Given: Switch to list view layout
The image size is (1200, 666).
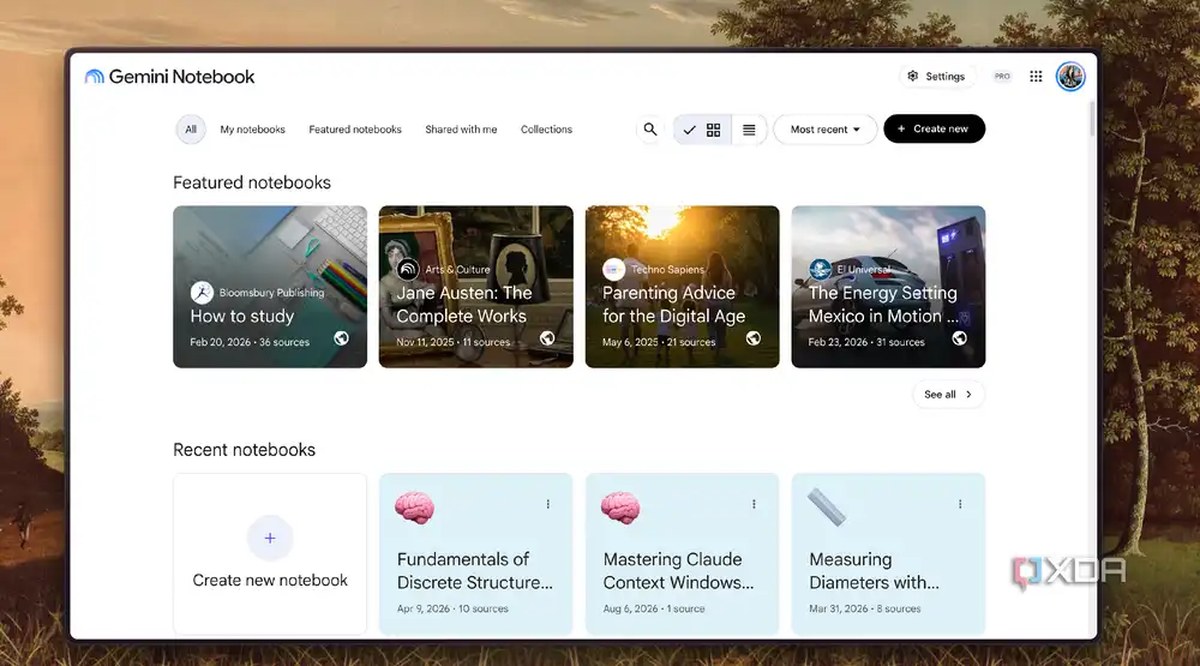Looking at the screenshot, I should 749,129.
